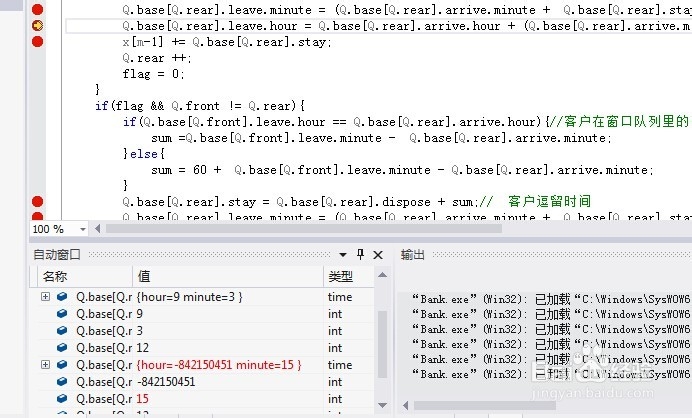692x418 pixels.
Task: Click the 自动窗口 panel title
Action: coord(57,255)
